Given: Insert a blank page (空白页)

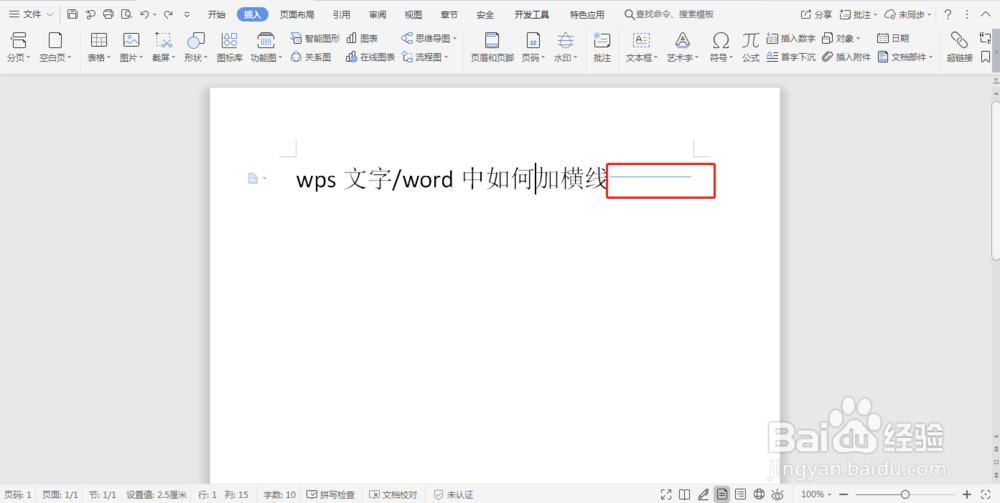Looking at the screenshot, I should [x=55, y=48].
